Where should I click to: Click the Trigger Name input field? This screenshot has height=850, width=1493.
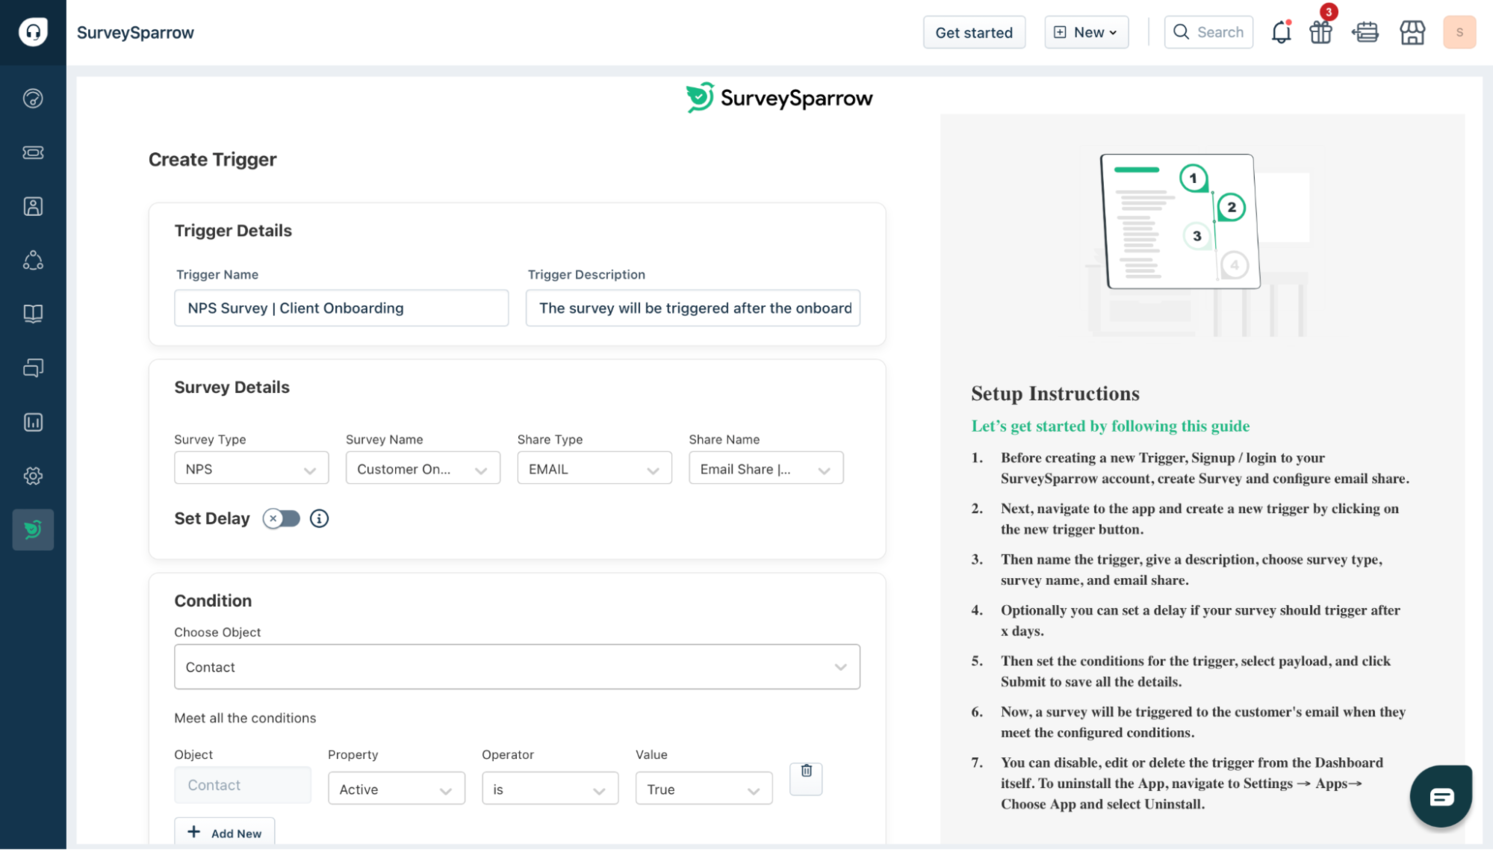[341, 308]
